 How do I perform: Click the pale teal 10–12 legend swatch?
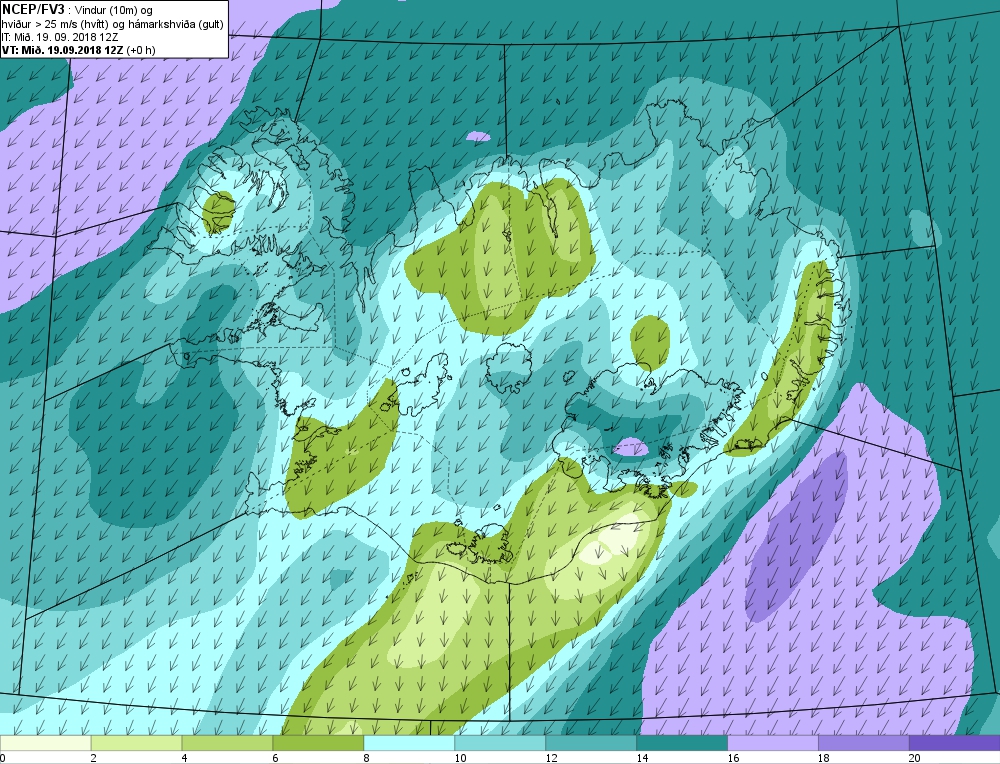(500, 744)
